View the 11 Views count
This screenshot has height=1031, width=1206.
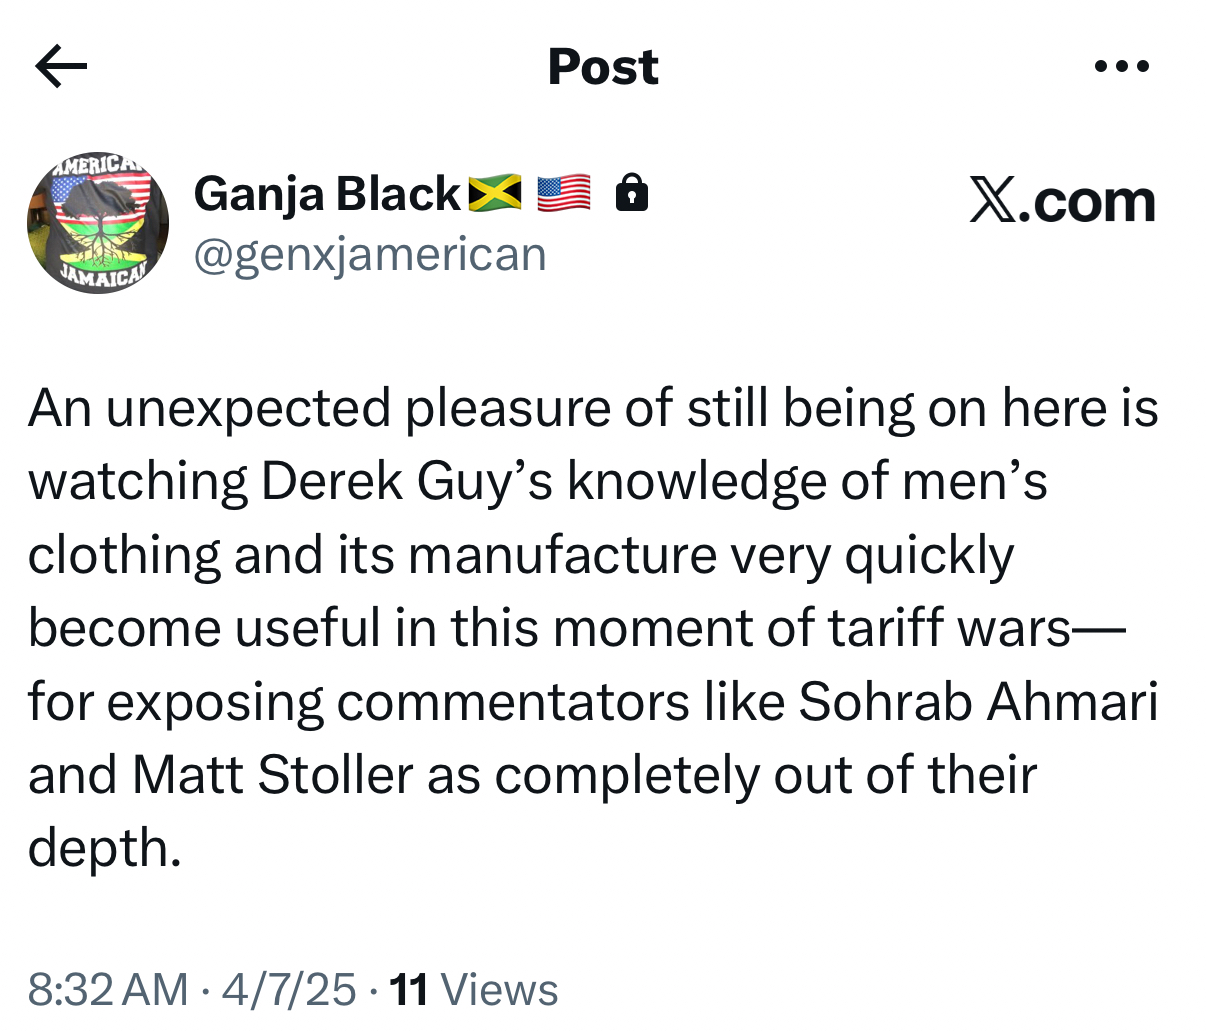pos(474,990)
